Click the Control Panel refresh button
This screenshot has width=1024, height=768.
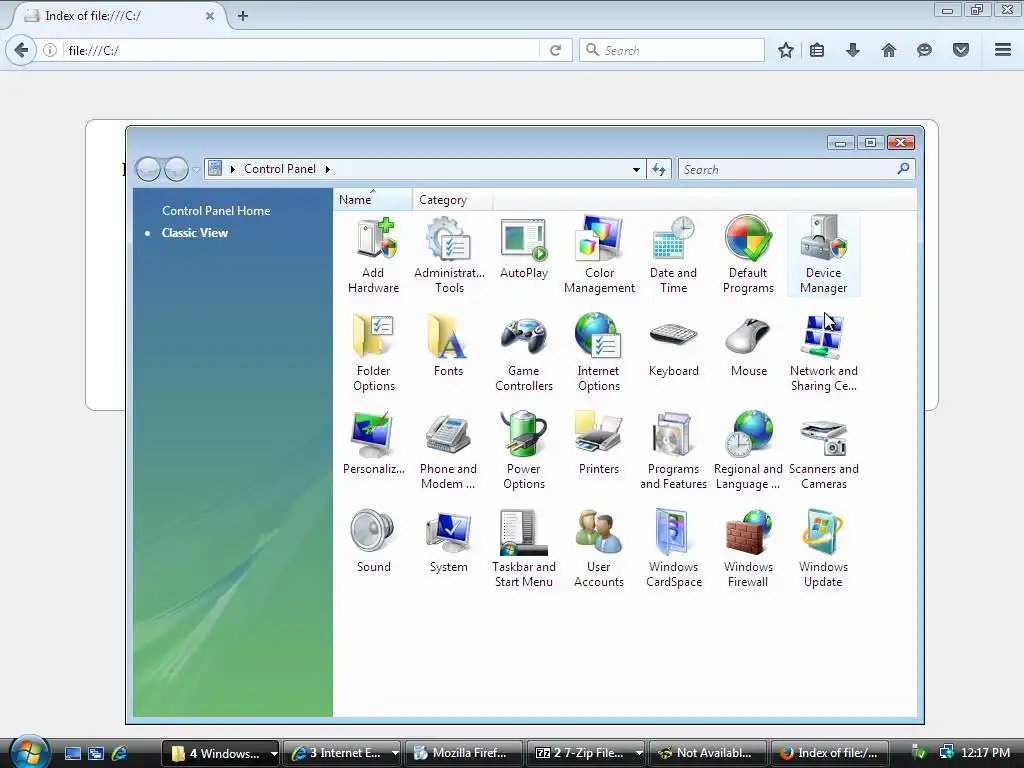pyautogui.click(x=659, y=170)
